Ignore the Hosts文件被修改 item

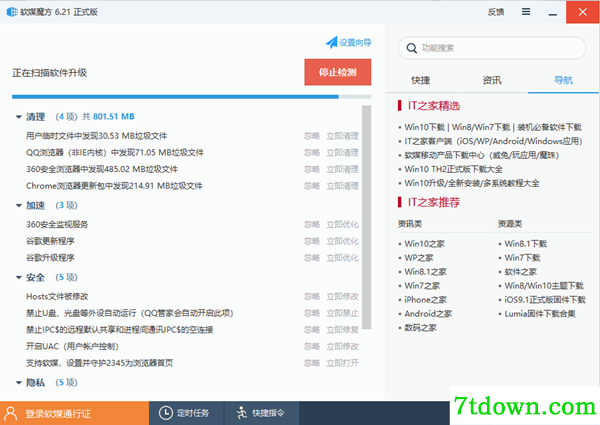coord(311,296)
